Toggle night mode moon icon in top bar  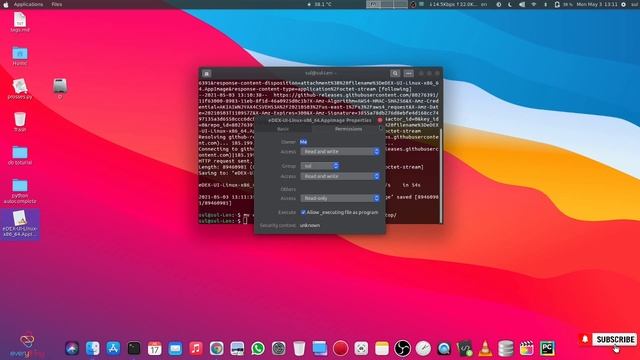(510, 4)
